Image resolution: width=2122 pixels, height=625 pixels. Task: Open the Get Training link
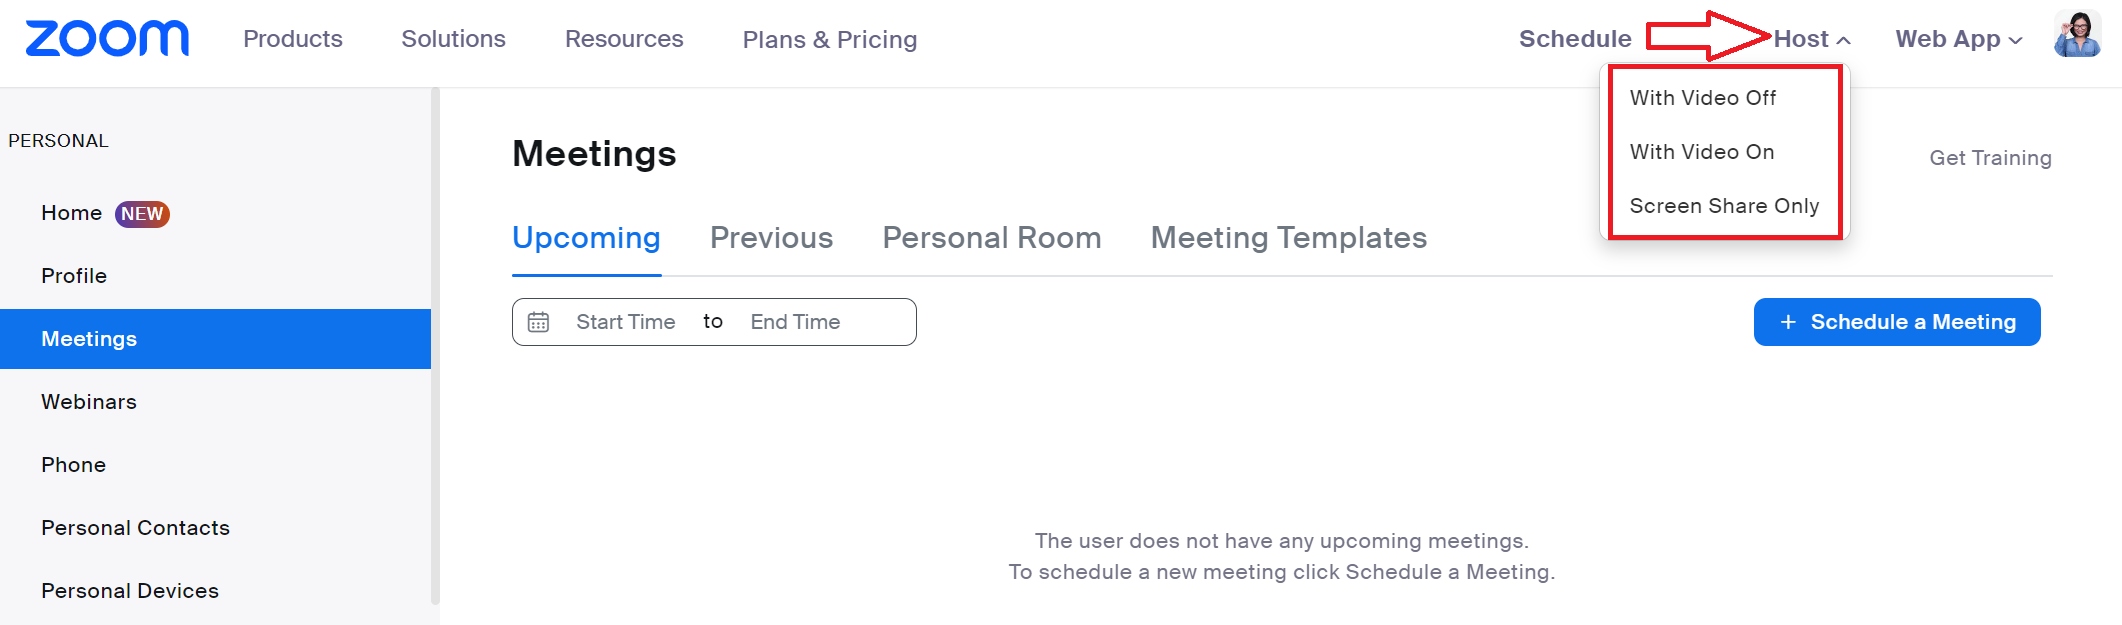click(1990, 158)
